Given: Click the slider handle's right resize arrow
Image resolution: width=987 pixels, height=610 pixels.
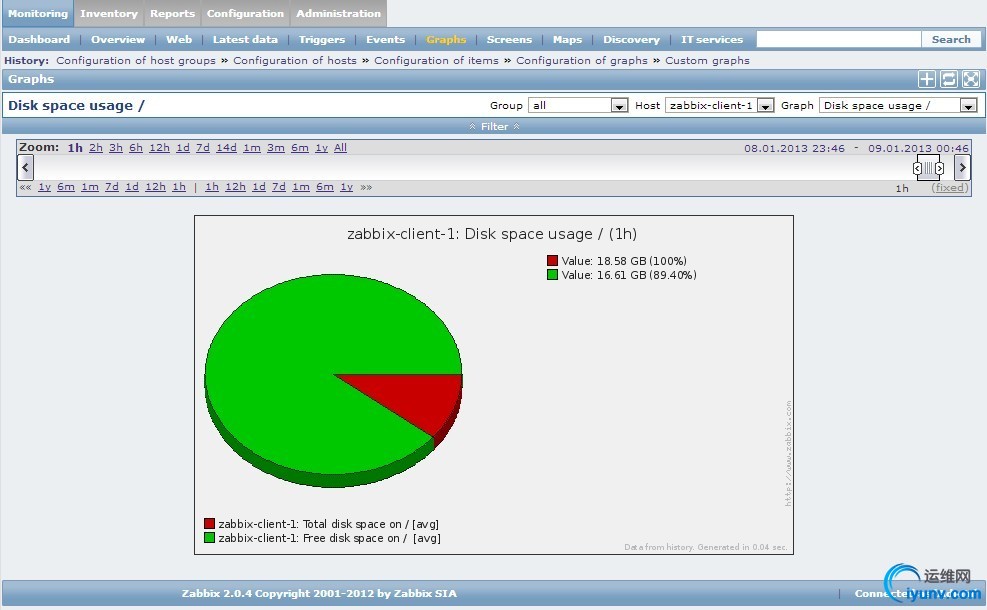Looking at the screenshot, I should (x=939, y=168).
